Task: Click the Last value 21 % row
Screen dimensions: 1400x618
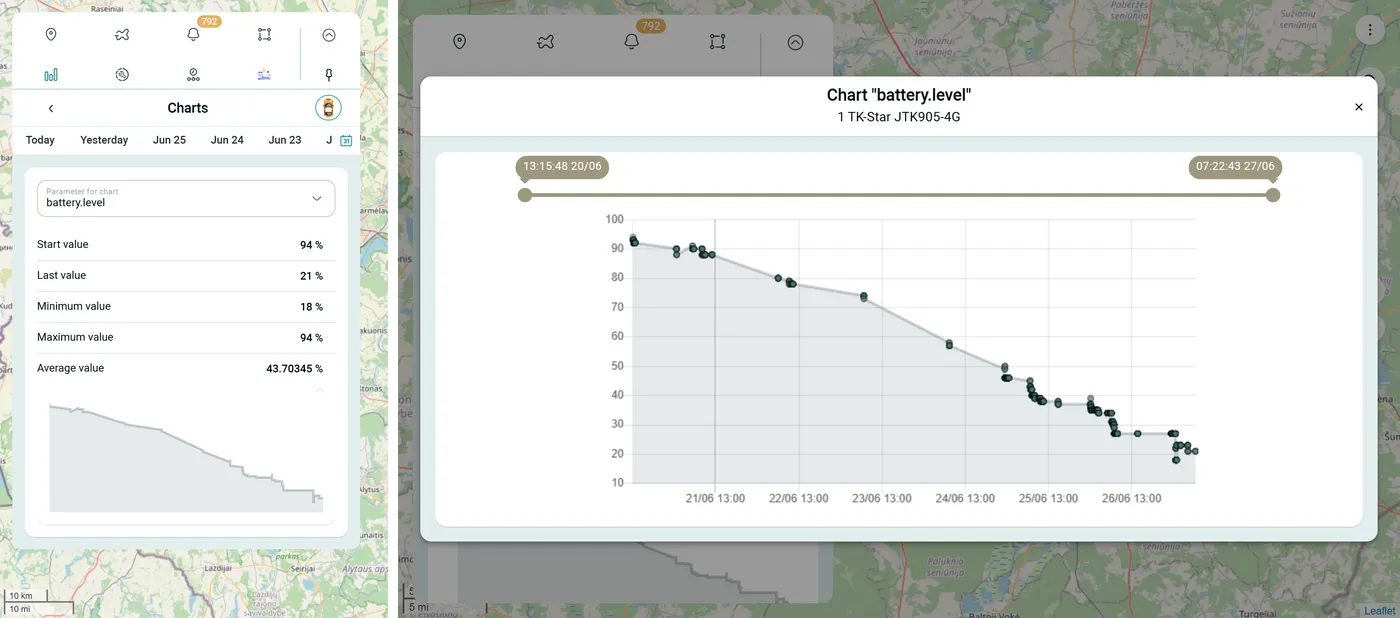Action: point(186,276)
